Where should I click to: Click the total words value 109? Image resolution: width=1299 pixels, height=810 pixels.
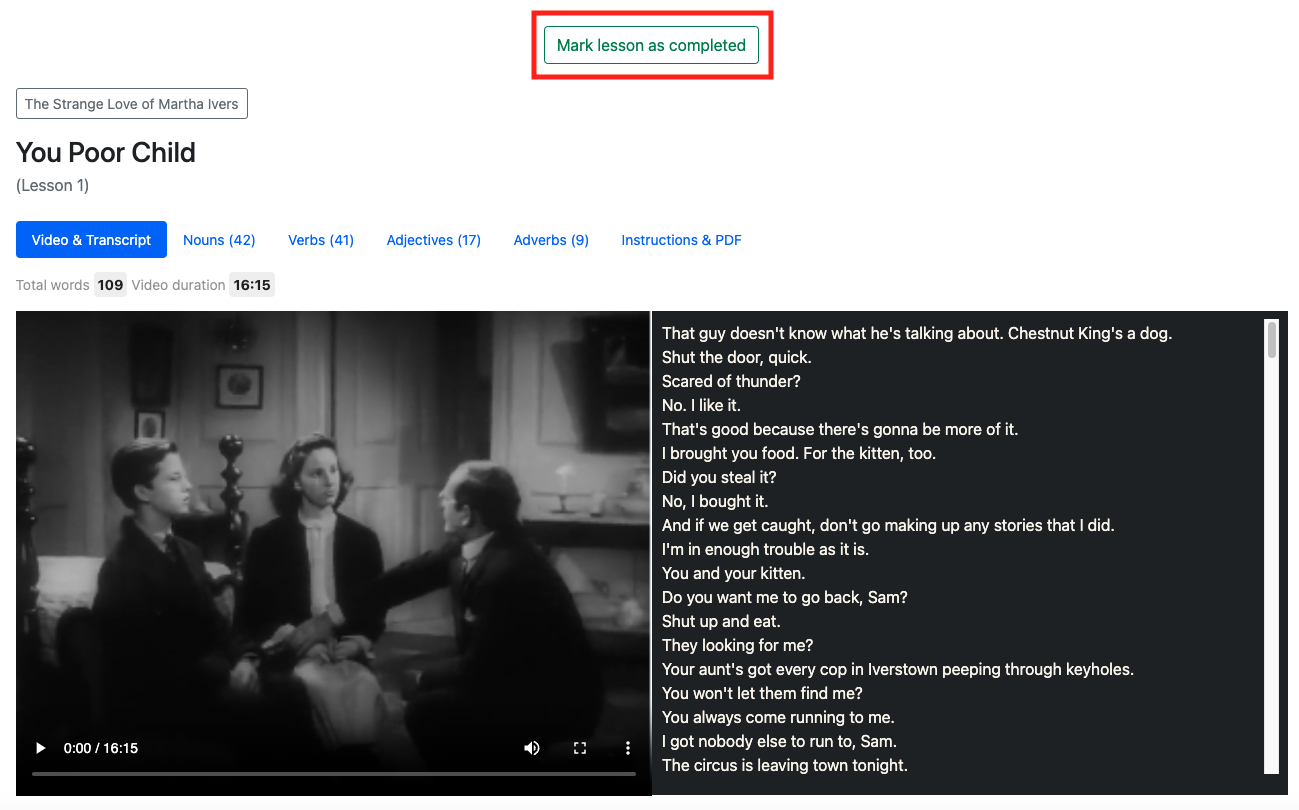(111, 285)
